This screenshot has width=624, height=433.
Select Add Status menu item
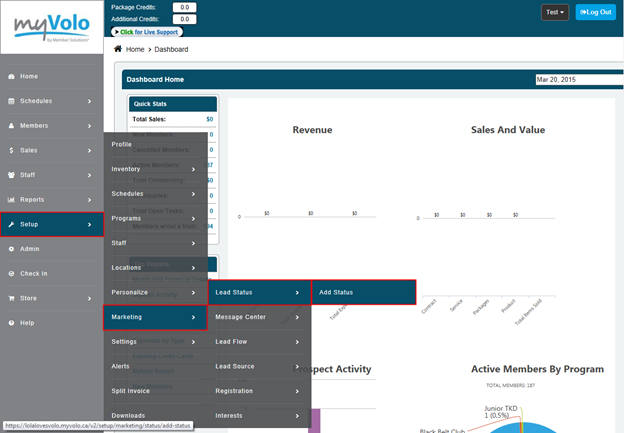(x=362, y=292)
